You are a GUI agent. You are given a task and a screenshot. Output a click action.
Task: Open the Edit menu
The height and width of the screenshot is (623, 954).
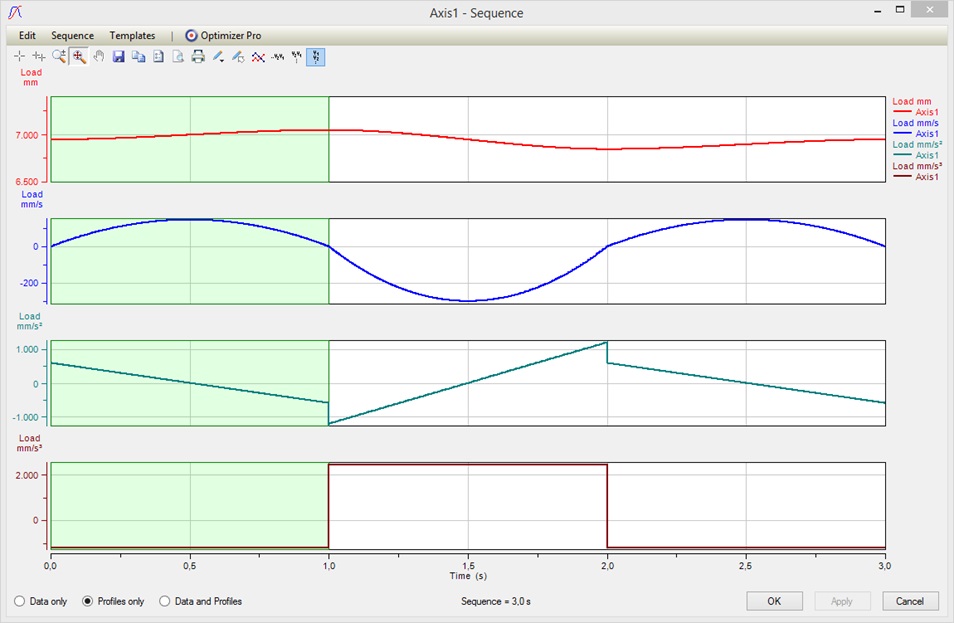pyautogui.click(x=27, y=35)
